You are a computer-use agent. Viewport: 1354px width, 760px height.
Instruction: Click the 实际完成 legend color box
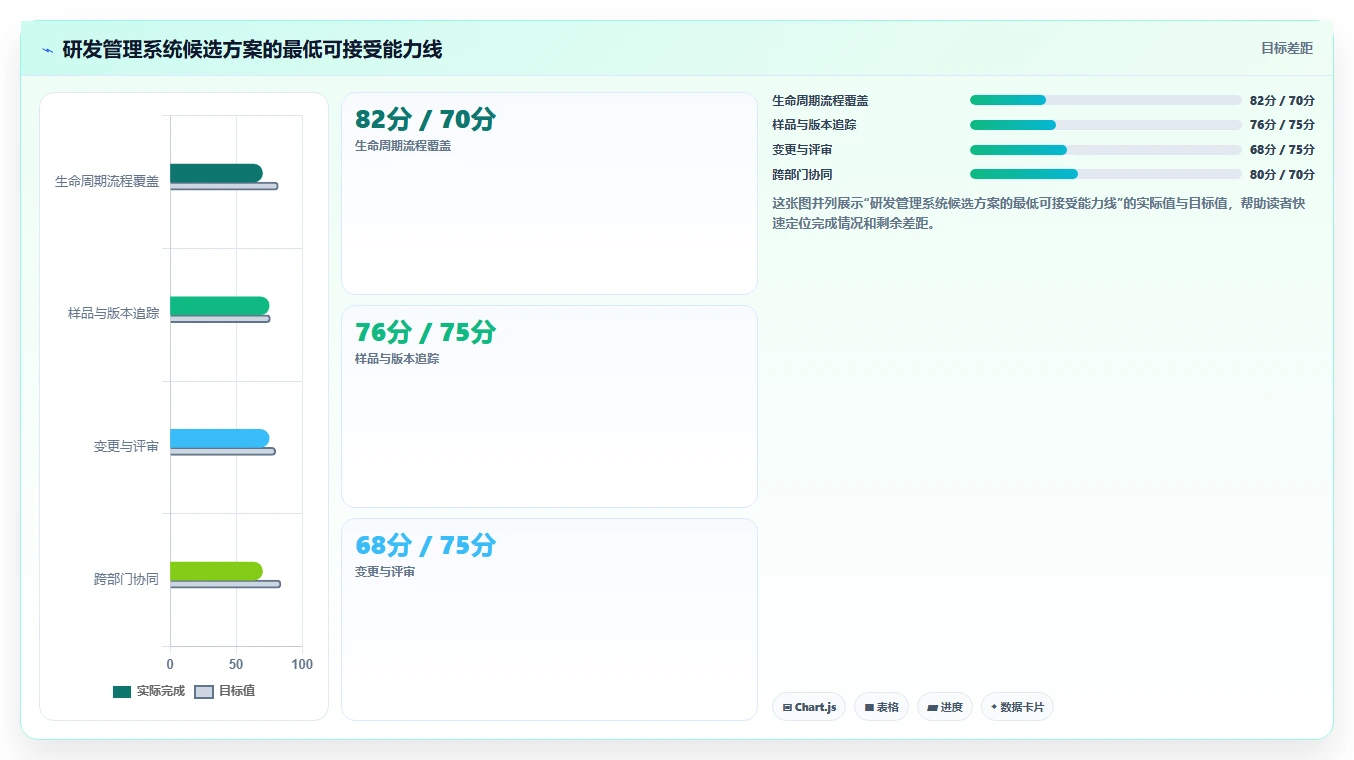(122, 692)
